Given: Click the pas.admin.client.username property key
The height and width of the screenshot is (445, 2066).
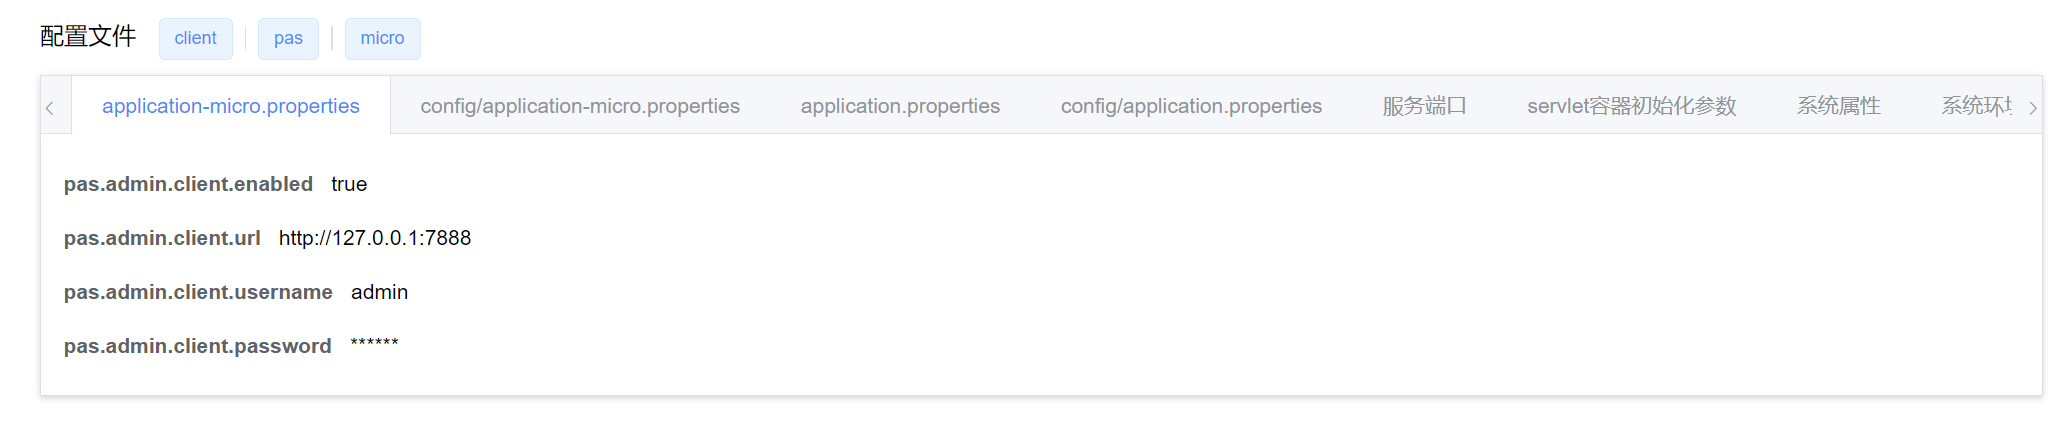Looking at the screenshot, I should pos(198,292).
